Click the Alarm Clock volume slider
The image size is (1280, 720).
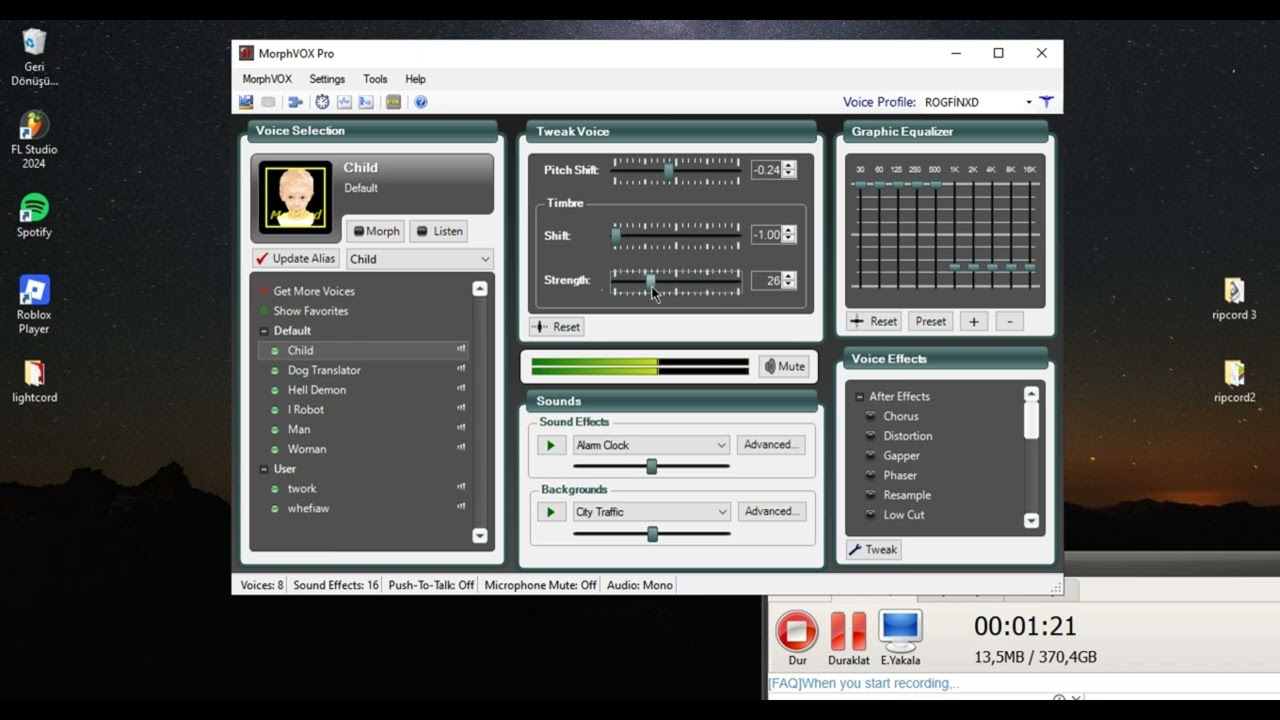tap(651, 466)
